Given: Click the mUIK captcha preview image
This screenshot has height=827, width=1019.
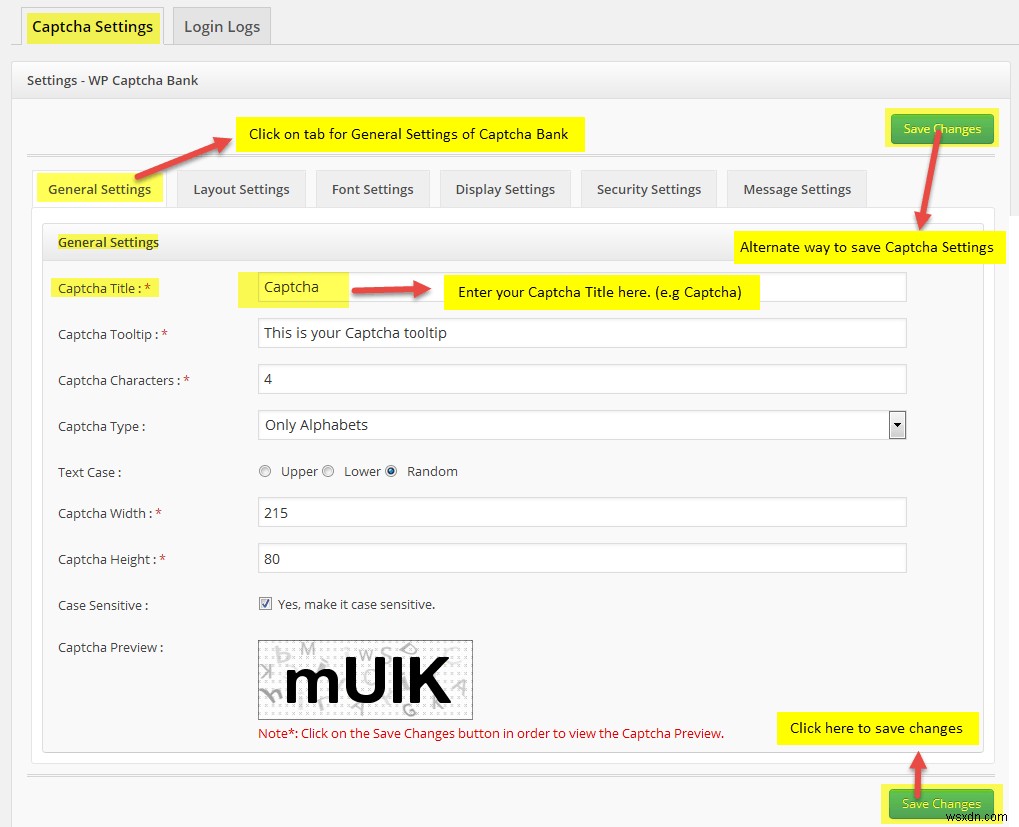Looking at the screenshot, I should pyautogui.click(x=365, y=679).
